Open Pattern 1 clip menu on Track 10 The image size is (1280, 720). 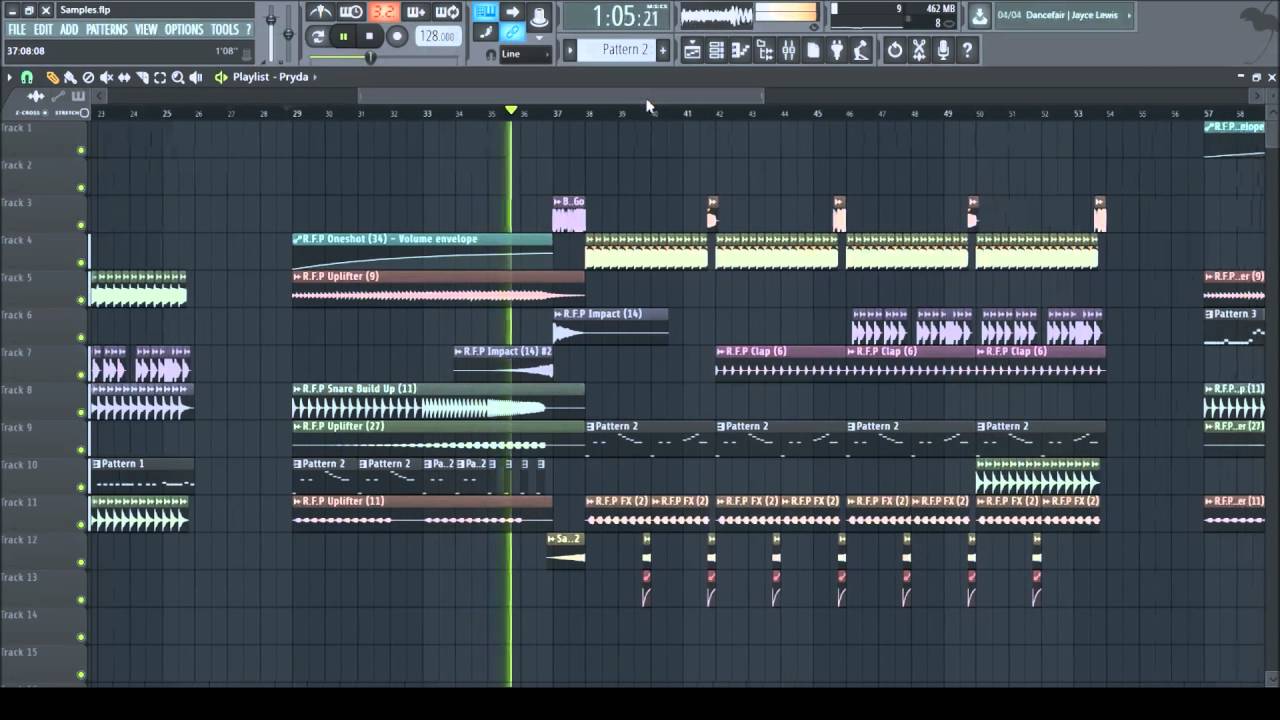click(96, 464)
